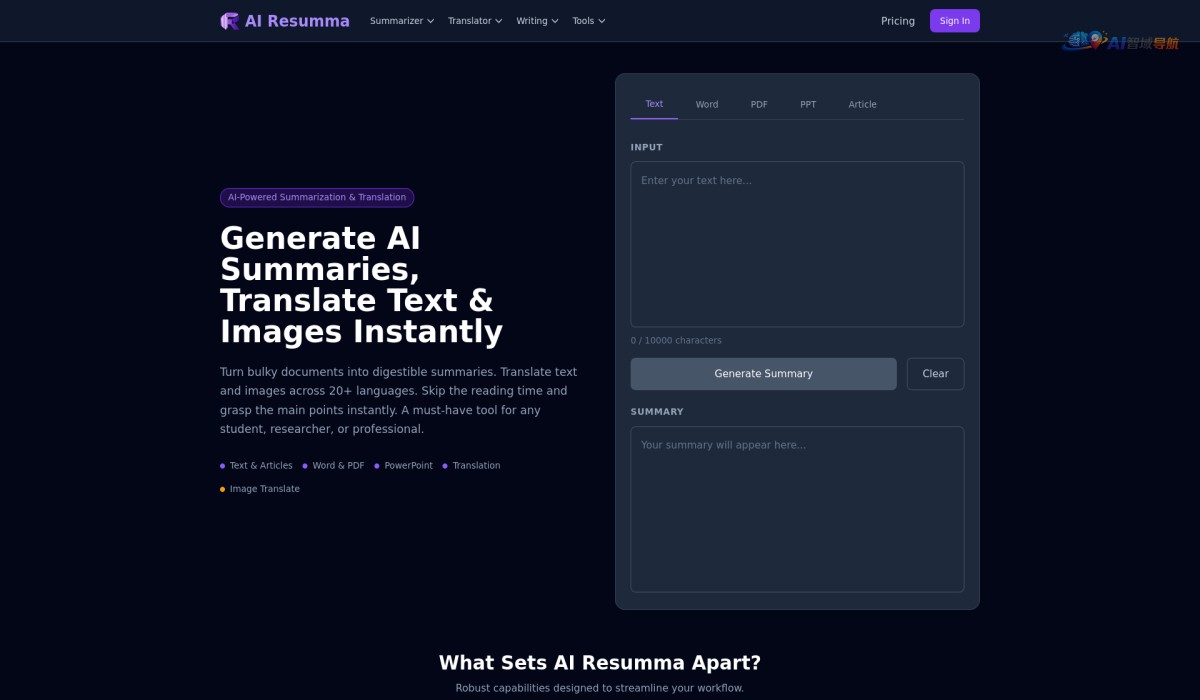Image resolution: width=1200 pixels, height=700 pixels.
Task: Click the main 'Generate AI Summaries' headline
Action: 361,285
